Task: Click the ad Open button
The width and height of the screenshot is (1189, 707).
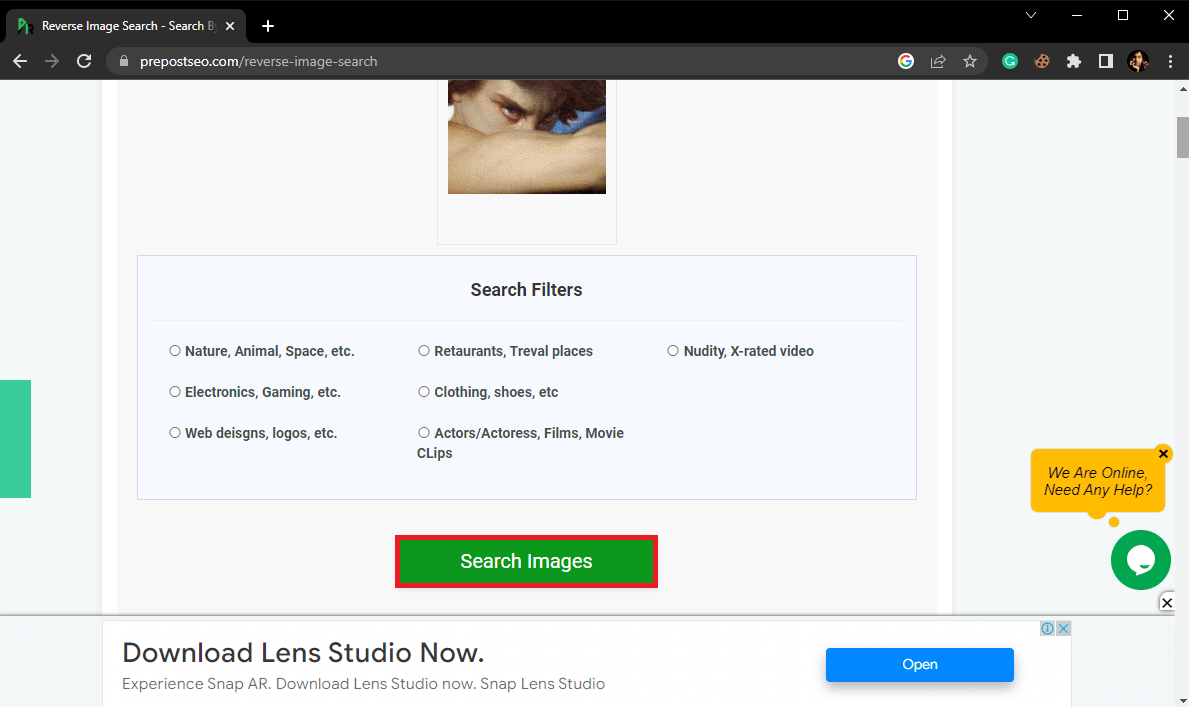Action: coord(920,665)
